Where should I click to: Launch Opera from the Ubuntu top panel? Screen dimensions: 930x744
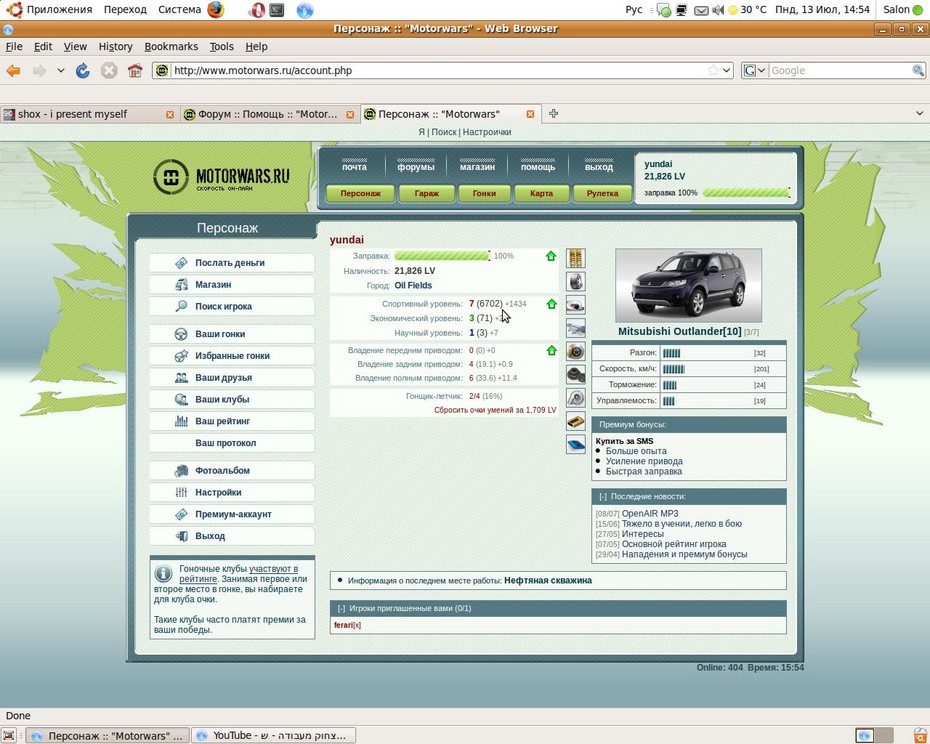tap(256, 10)
